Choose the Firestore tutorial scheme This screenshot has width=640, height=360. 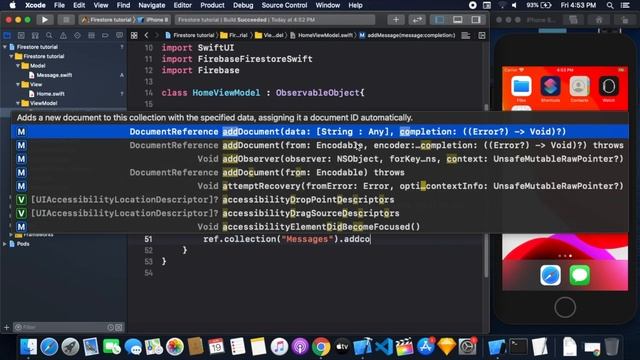pos(107,20)
